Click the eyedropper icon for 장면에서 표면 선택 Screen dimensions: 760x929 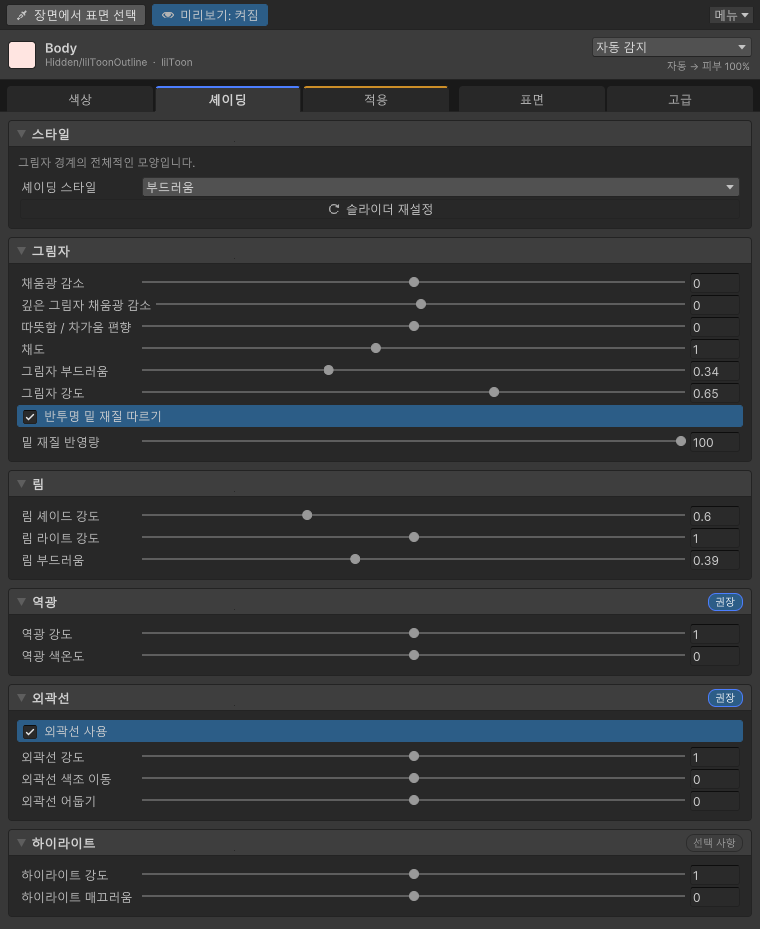click(x=21, y=15)
